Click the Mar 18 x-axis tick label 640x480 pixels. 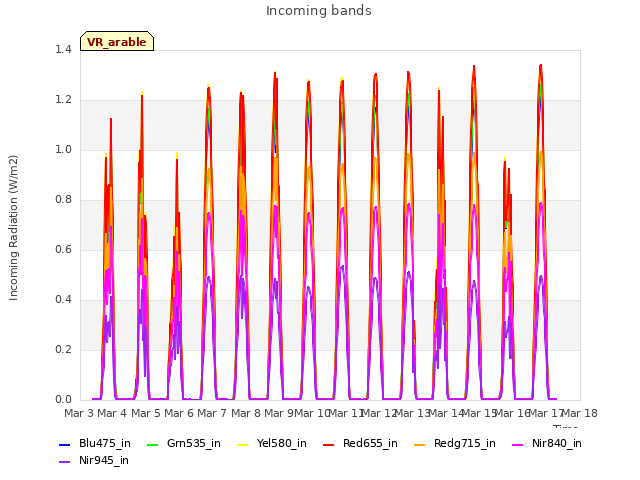(580, 413)
